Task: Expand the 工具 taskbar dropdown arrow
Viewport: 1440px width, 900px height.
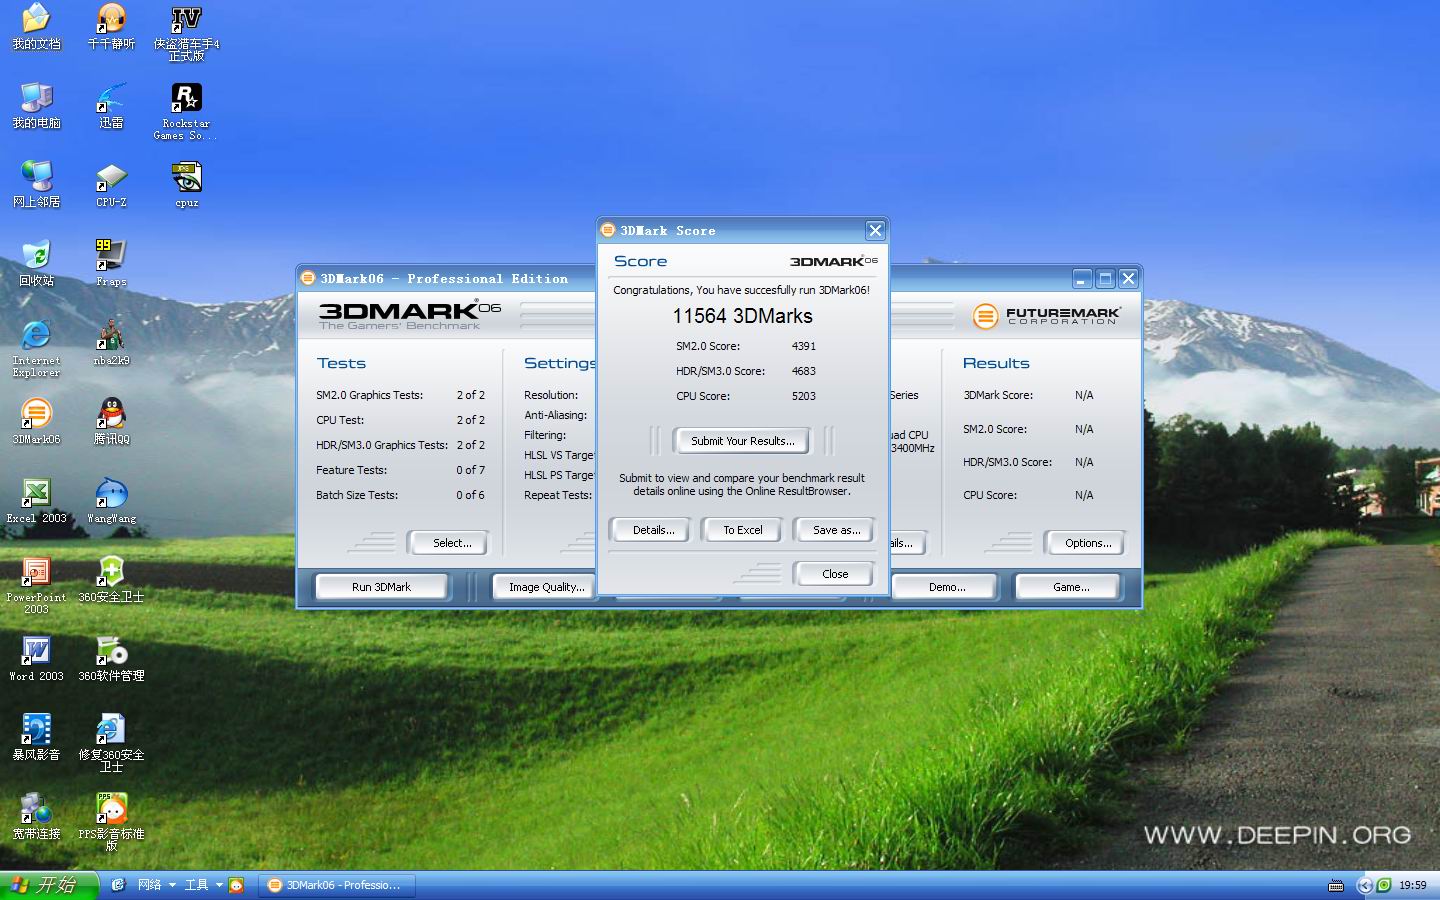Action: coord(219,885)
